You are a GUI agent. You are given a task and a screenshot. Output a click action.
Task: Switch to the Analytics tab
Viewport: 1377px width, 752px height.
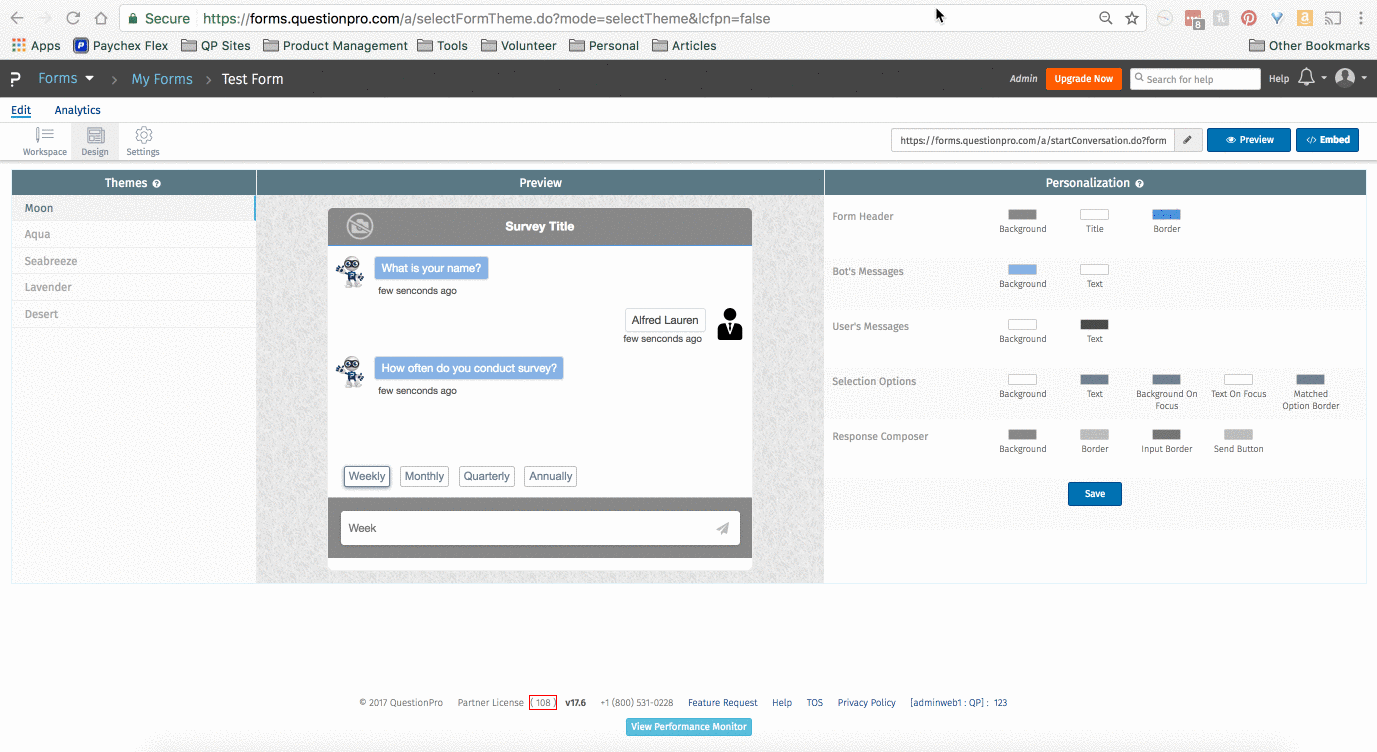[77, 110]
